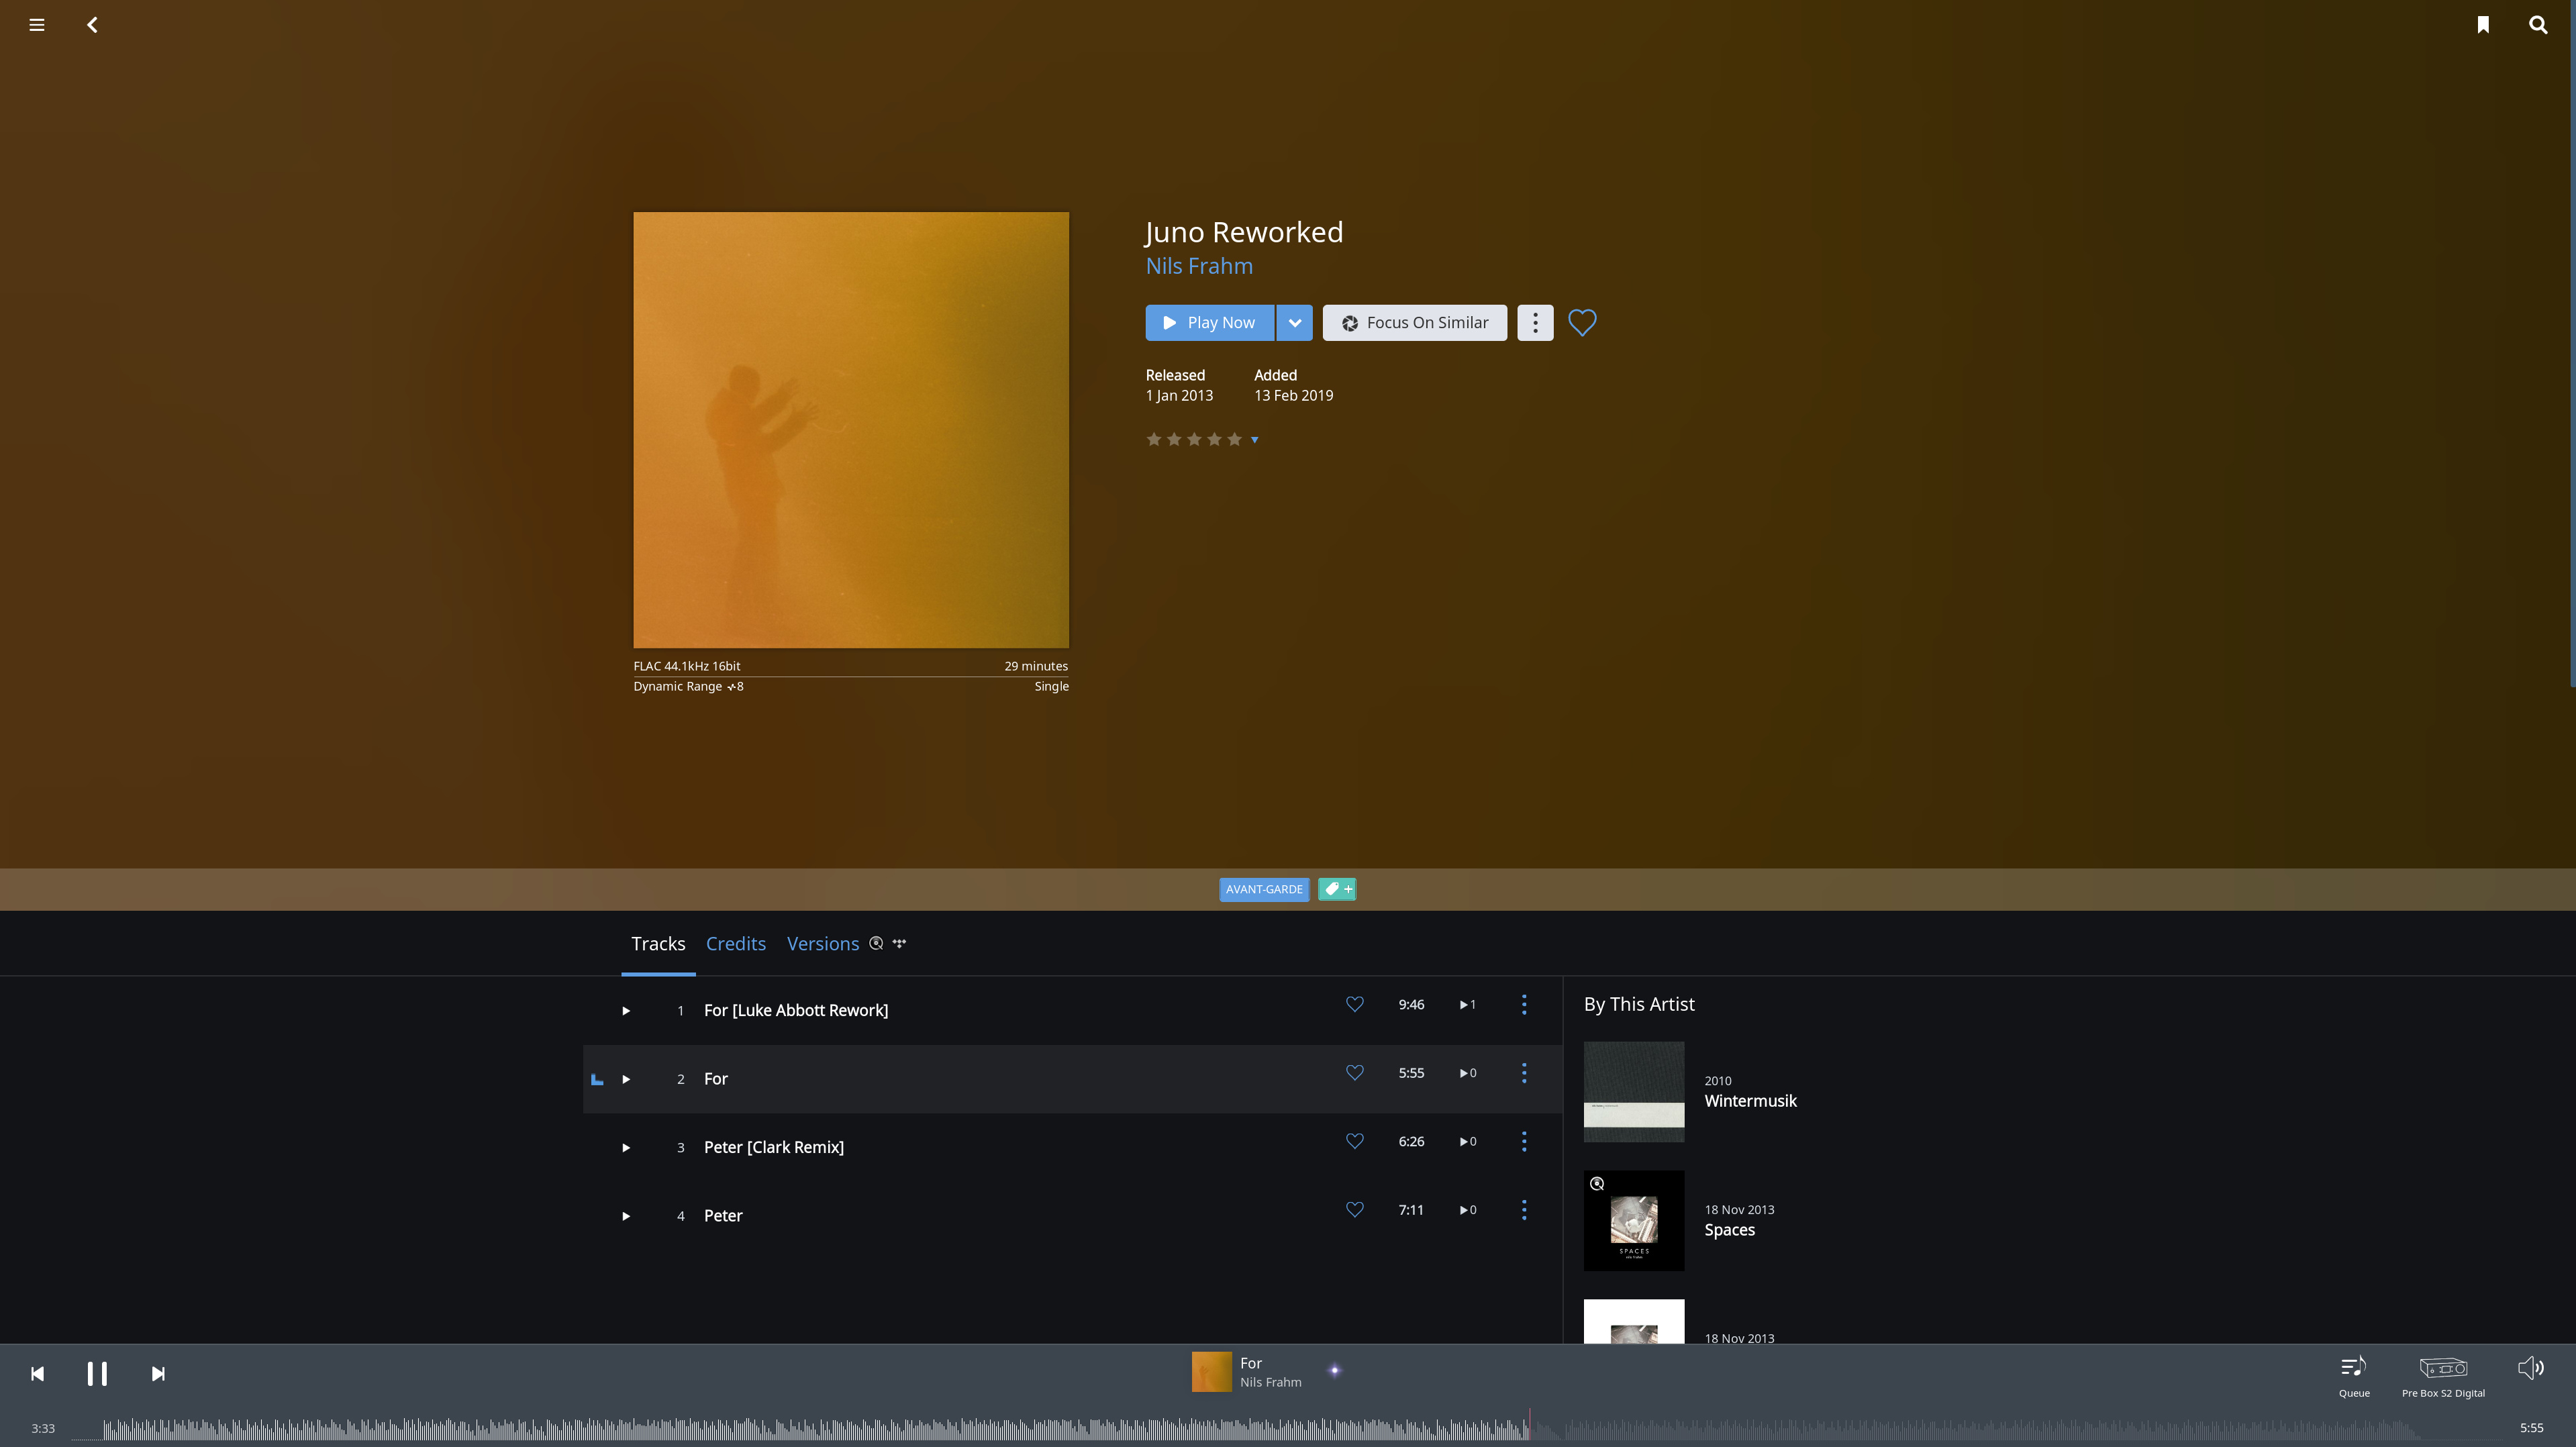Image resolution: width=2576 pixels, height=1447 pixels.
Task: Add a tag with the tag-plus icon
Action: [x=1337, y=889]
